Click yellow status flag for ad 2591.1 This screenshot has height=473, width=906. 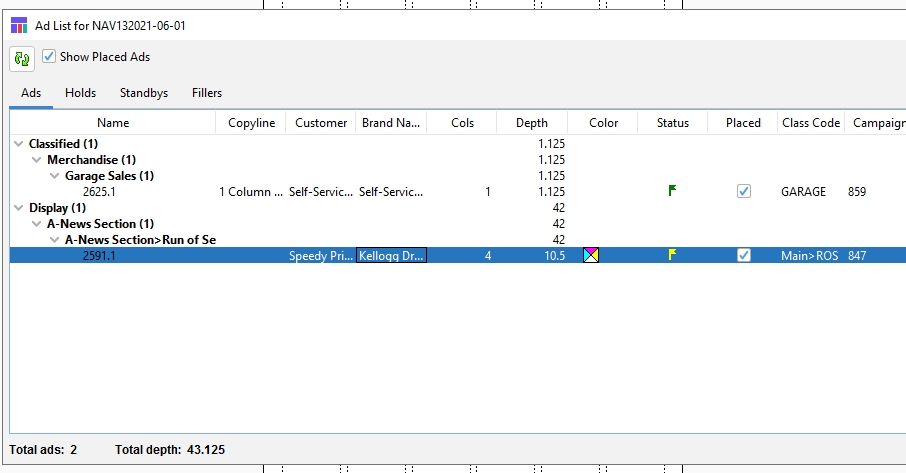point(672,255)
